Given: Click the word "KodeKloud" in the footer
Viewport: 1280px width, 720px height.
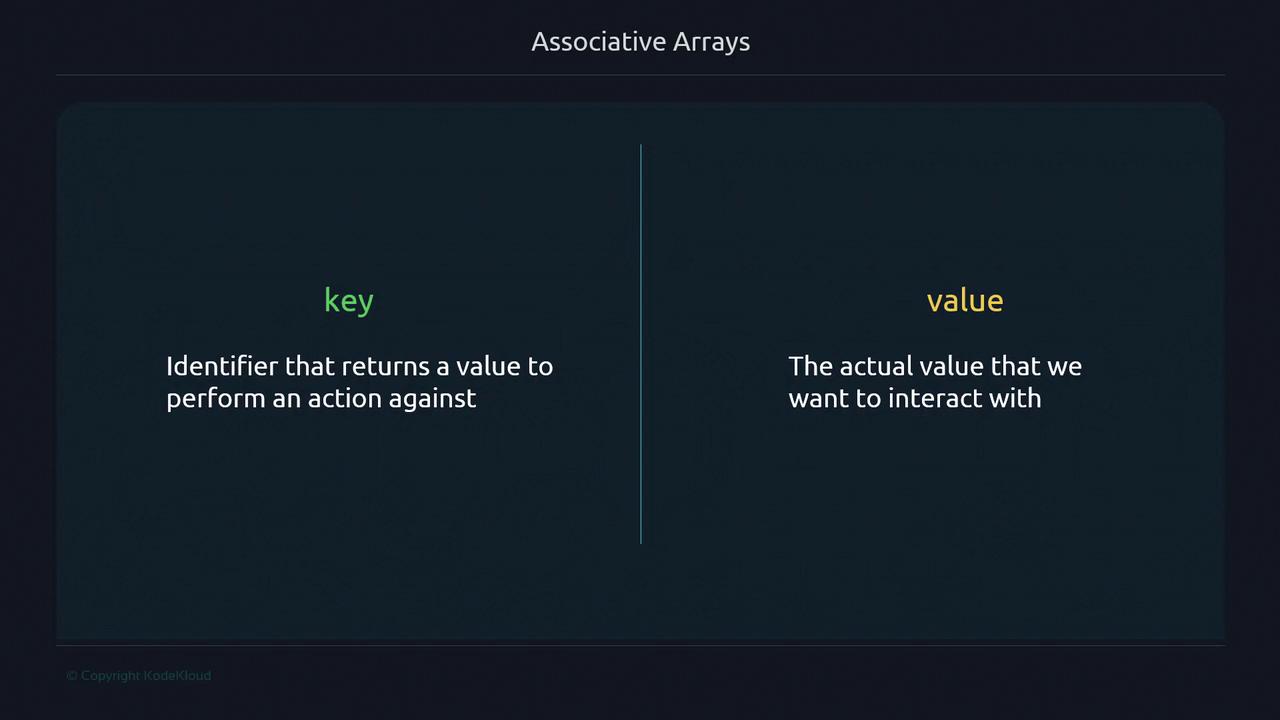Looking at the screenshot, I should click(x=177, y=676).
